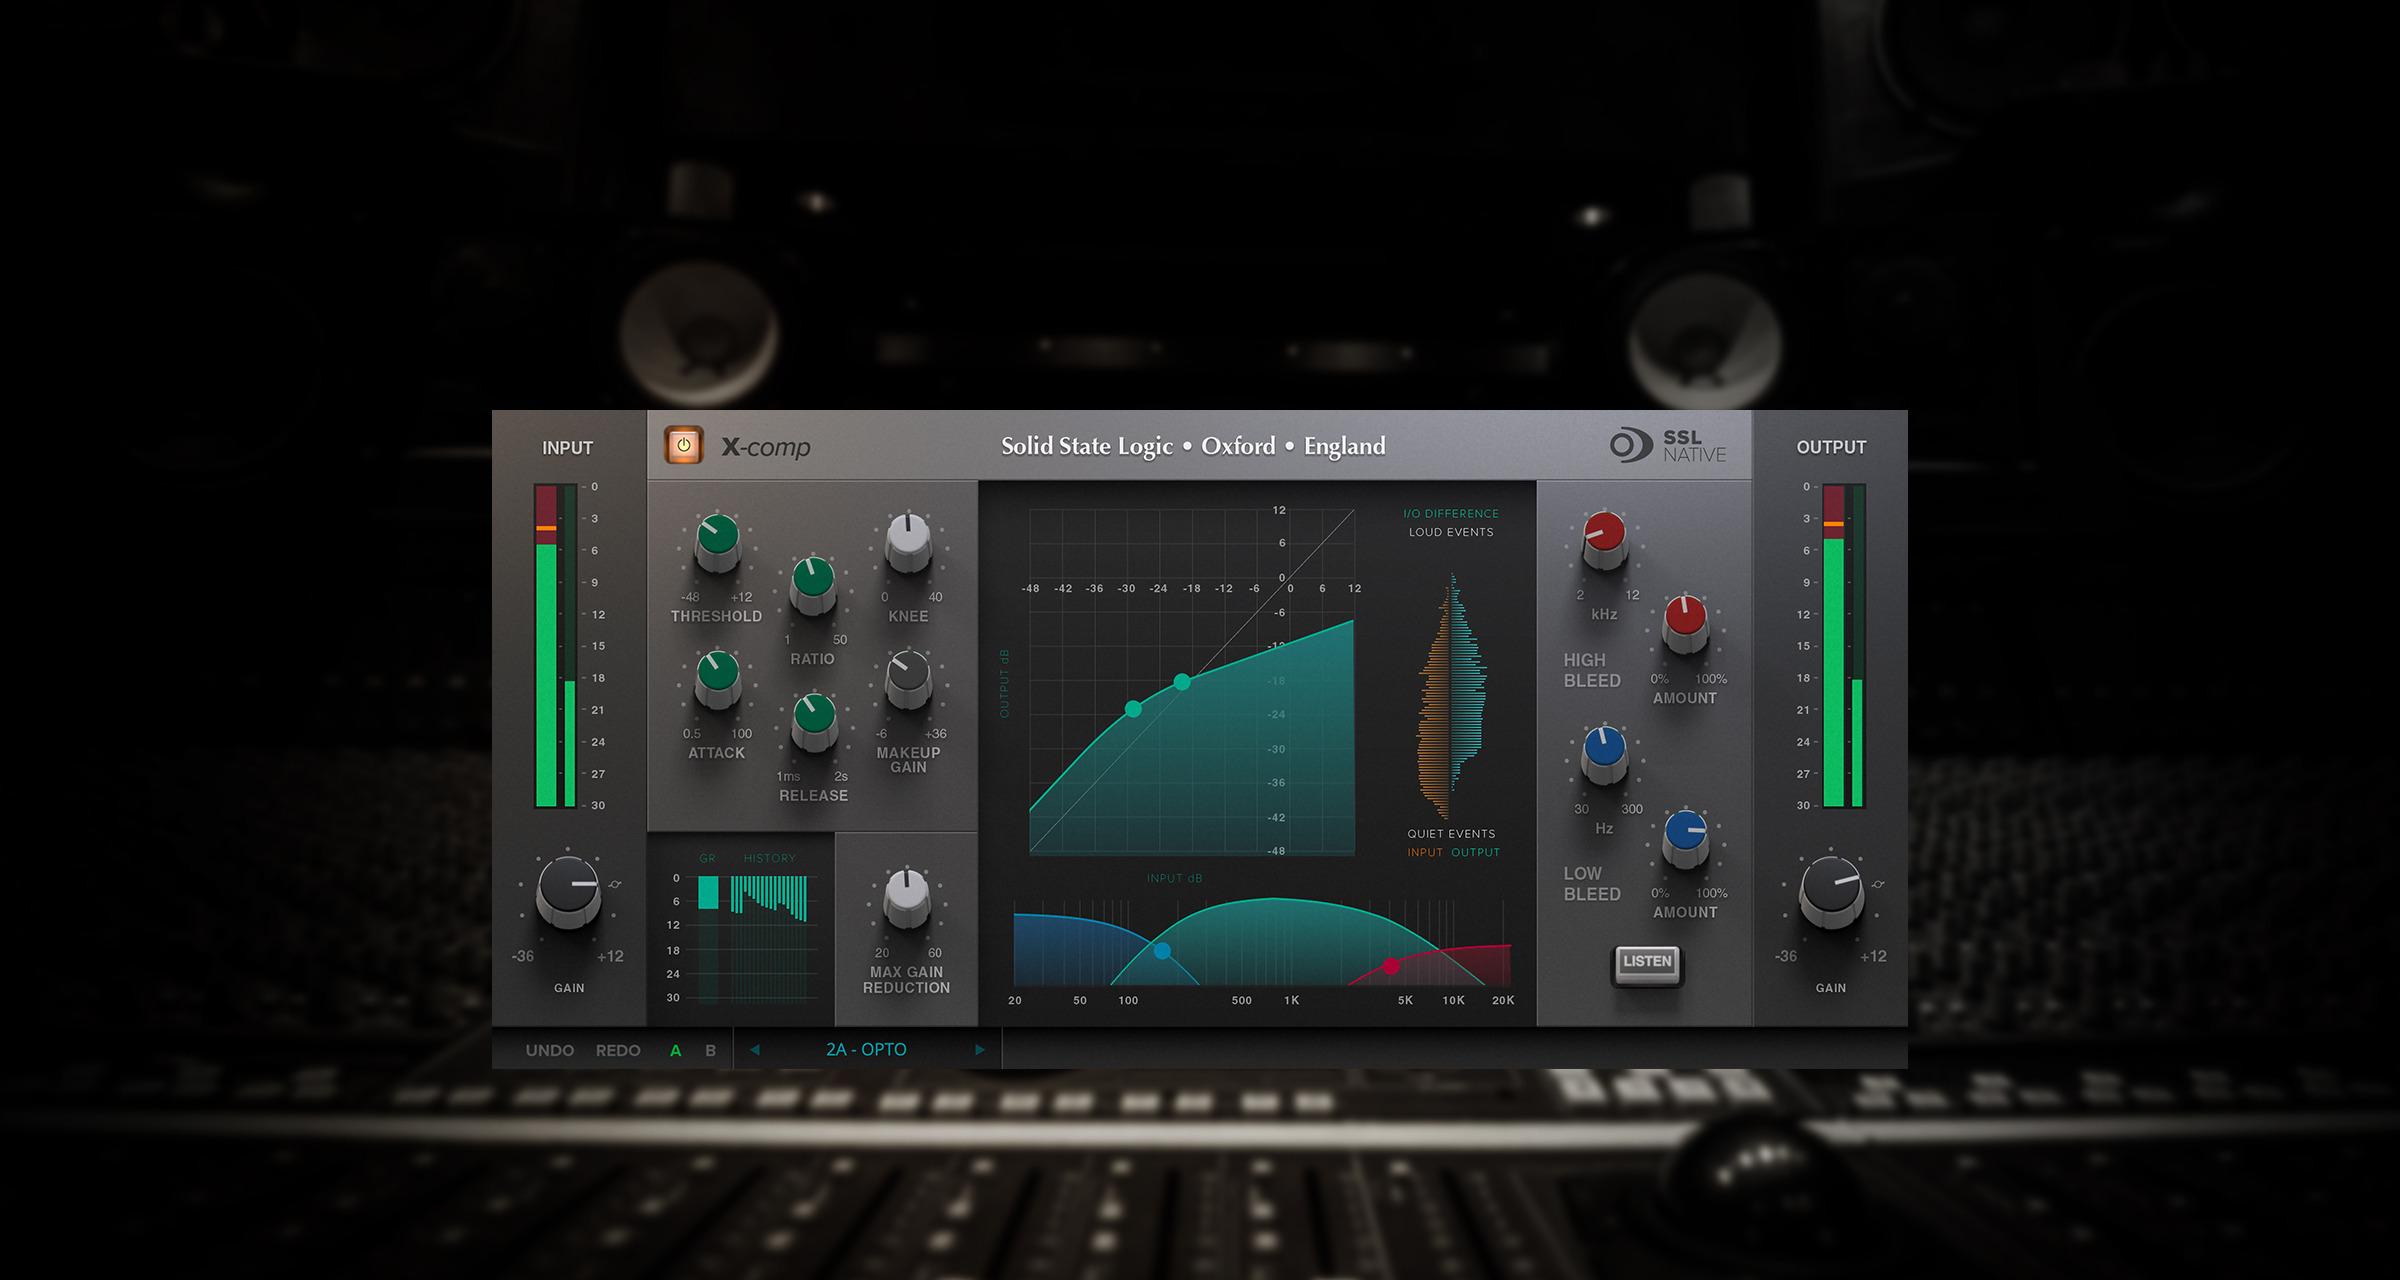Click the green Release knob
This screenshot has width=2400, height=1280.
pyautogui.click(x=814, y=721)
